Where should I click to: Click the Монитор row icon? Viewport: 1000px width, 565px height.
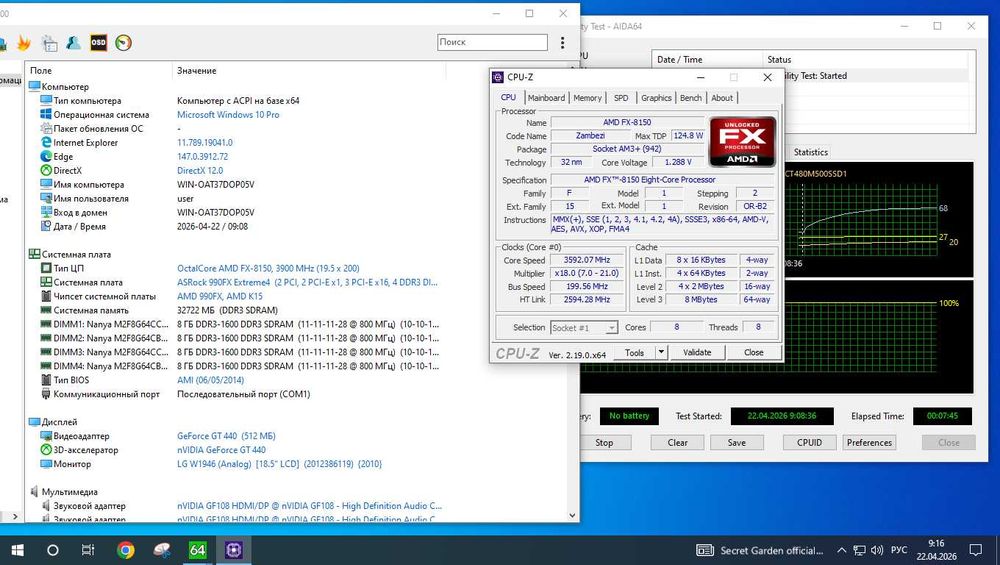[x=46, y=464]
